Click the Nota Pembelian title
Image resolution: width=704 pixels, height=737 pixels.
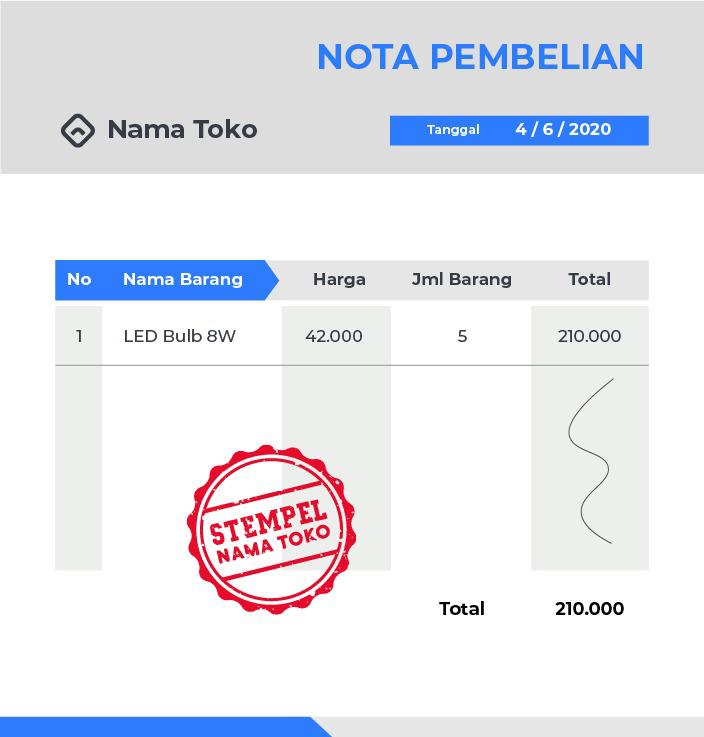tap(480, 57)
